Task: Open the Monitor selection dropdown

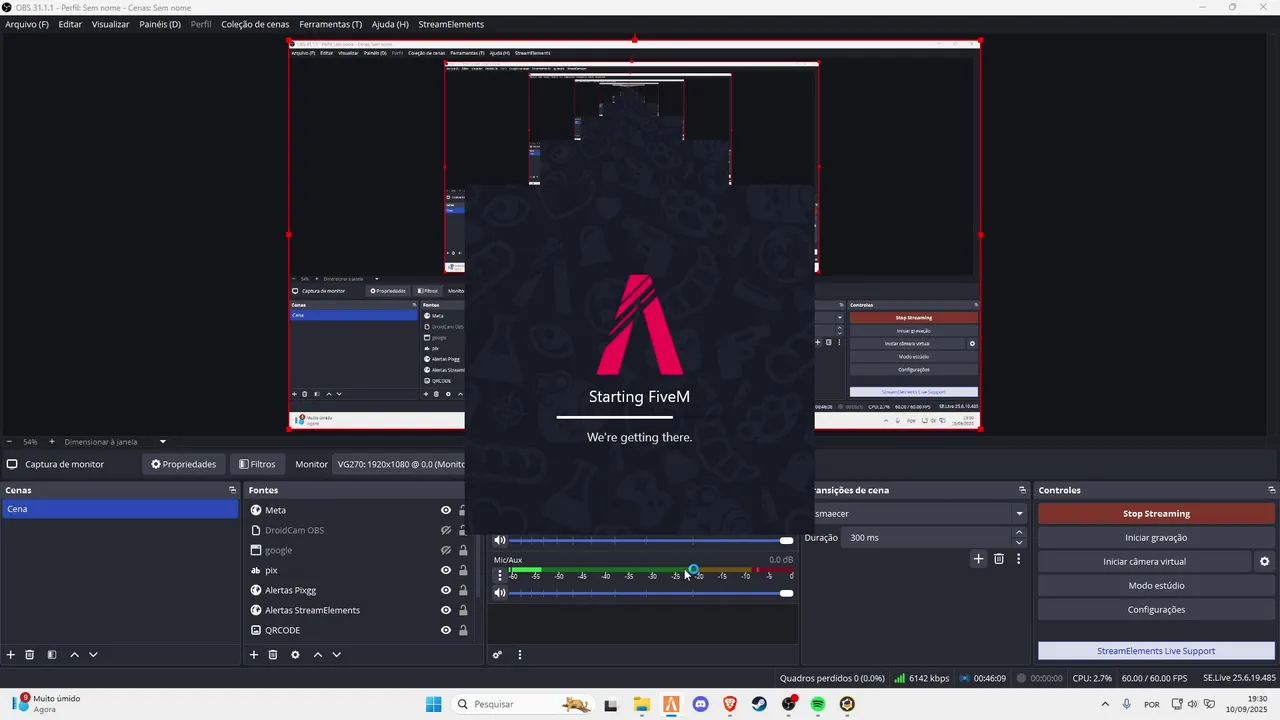Action: [x=400, y=464]
